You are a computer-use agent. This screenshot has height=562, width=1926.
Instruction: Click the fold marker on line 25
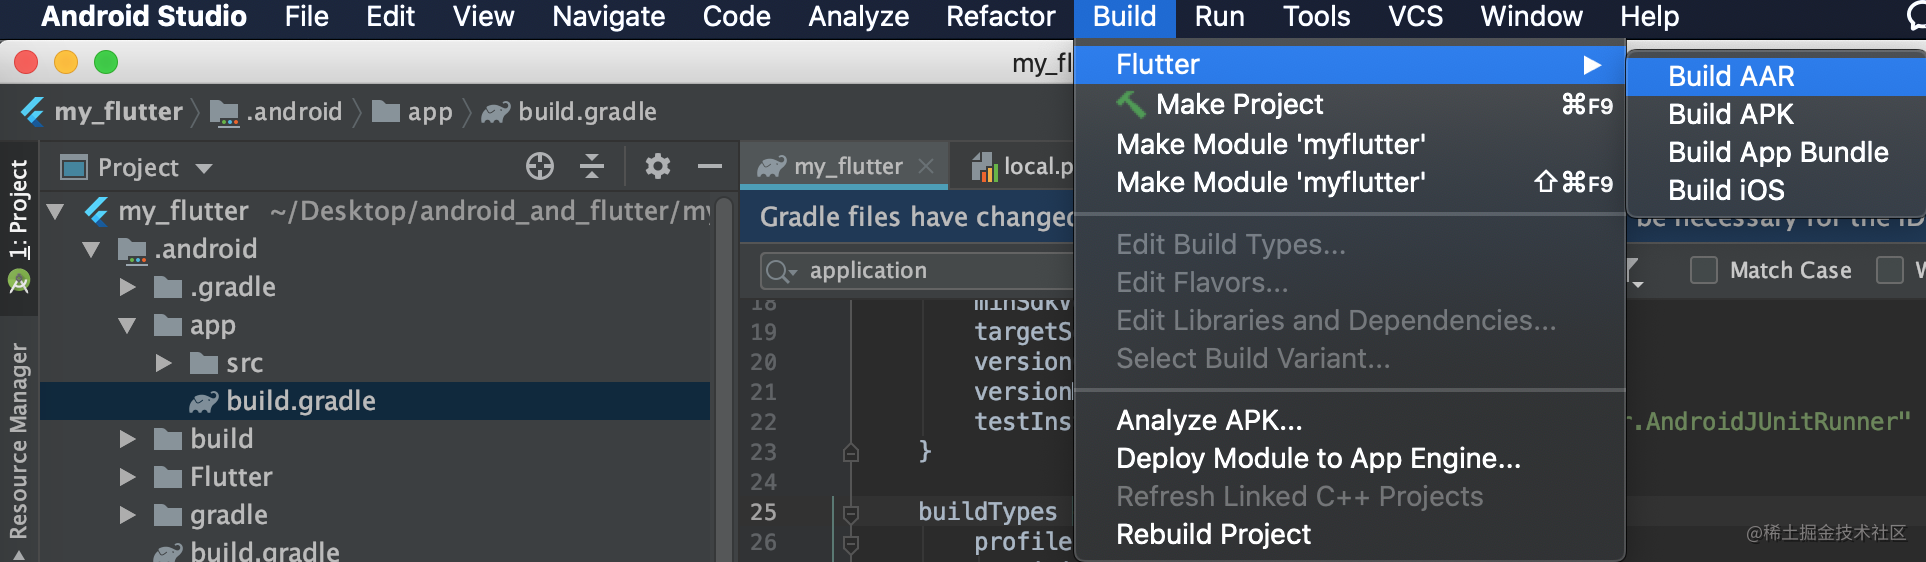pyautogui.click(x=851, y=513)
